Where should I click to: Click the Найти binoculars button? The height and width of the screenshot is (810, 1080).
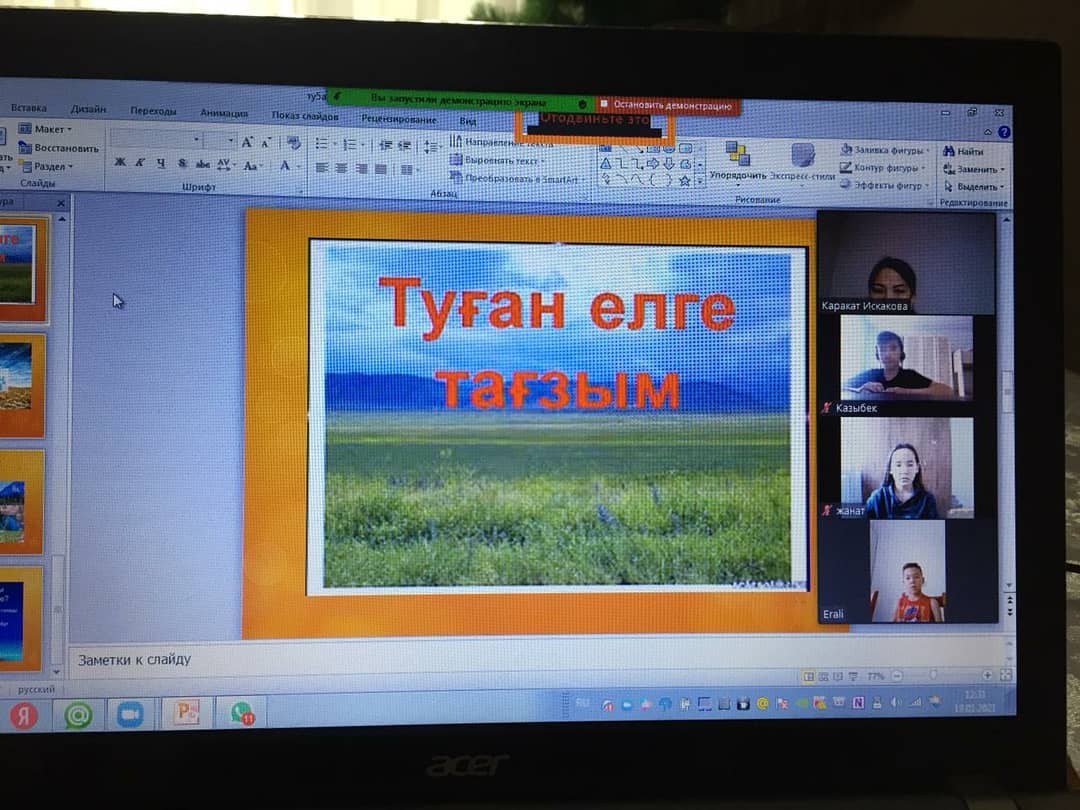(x=962, y=151)
